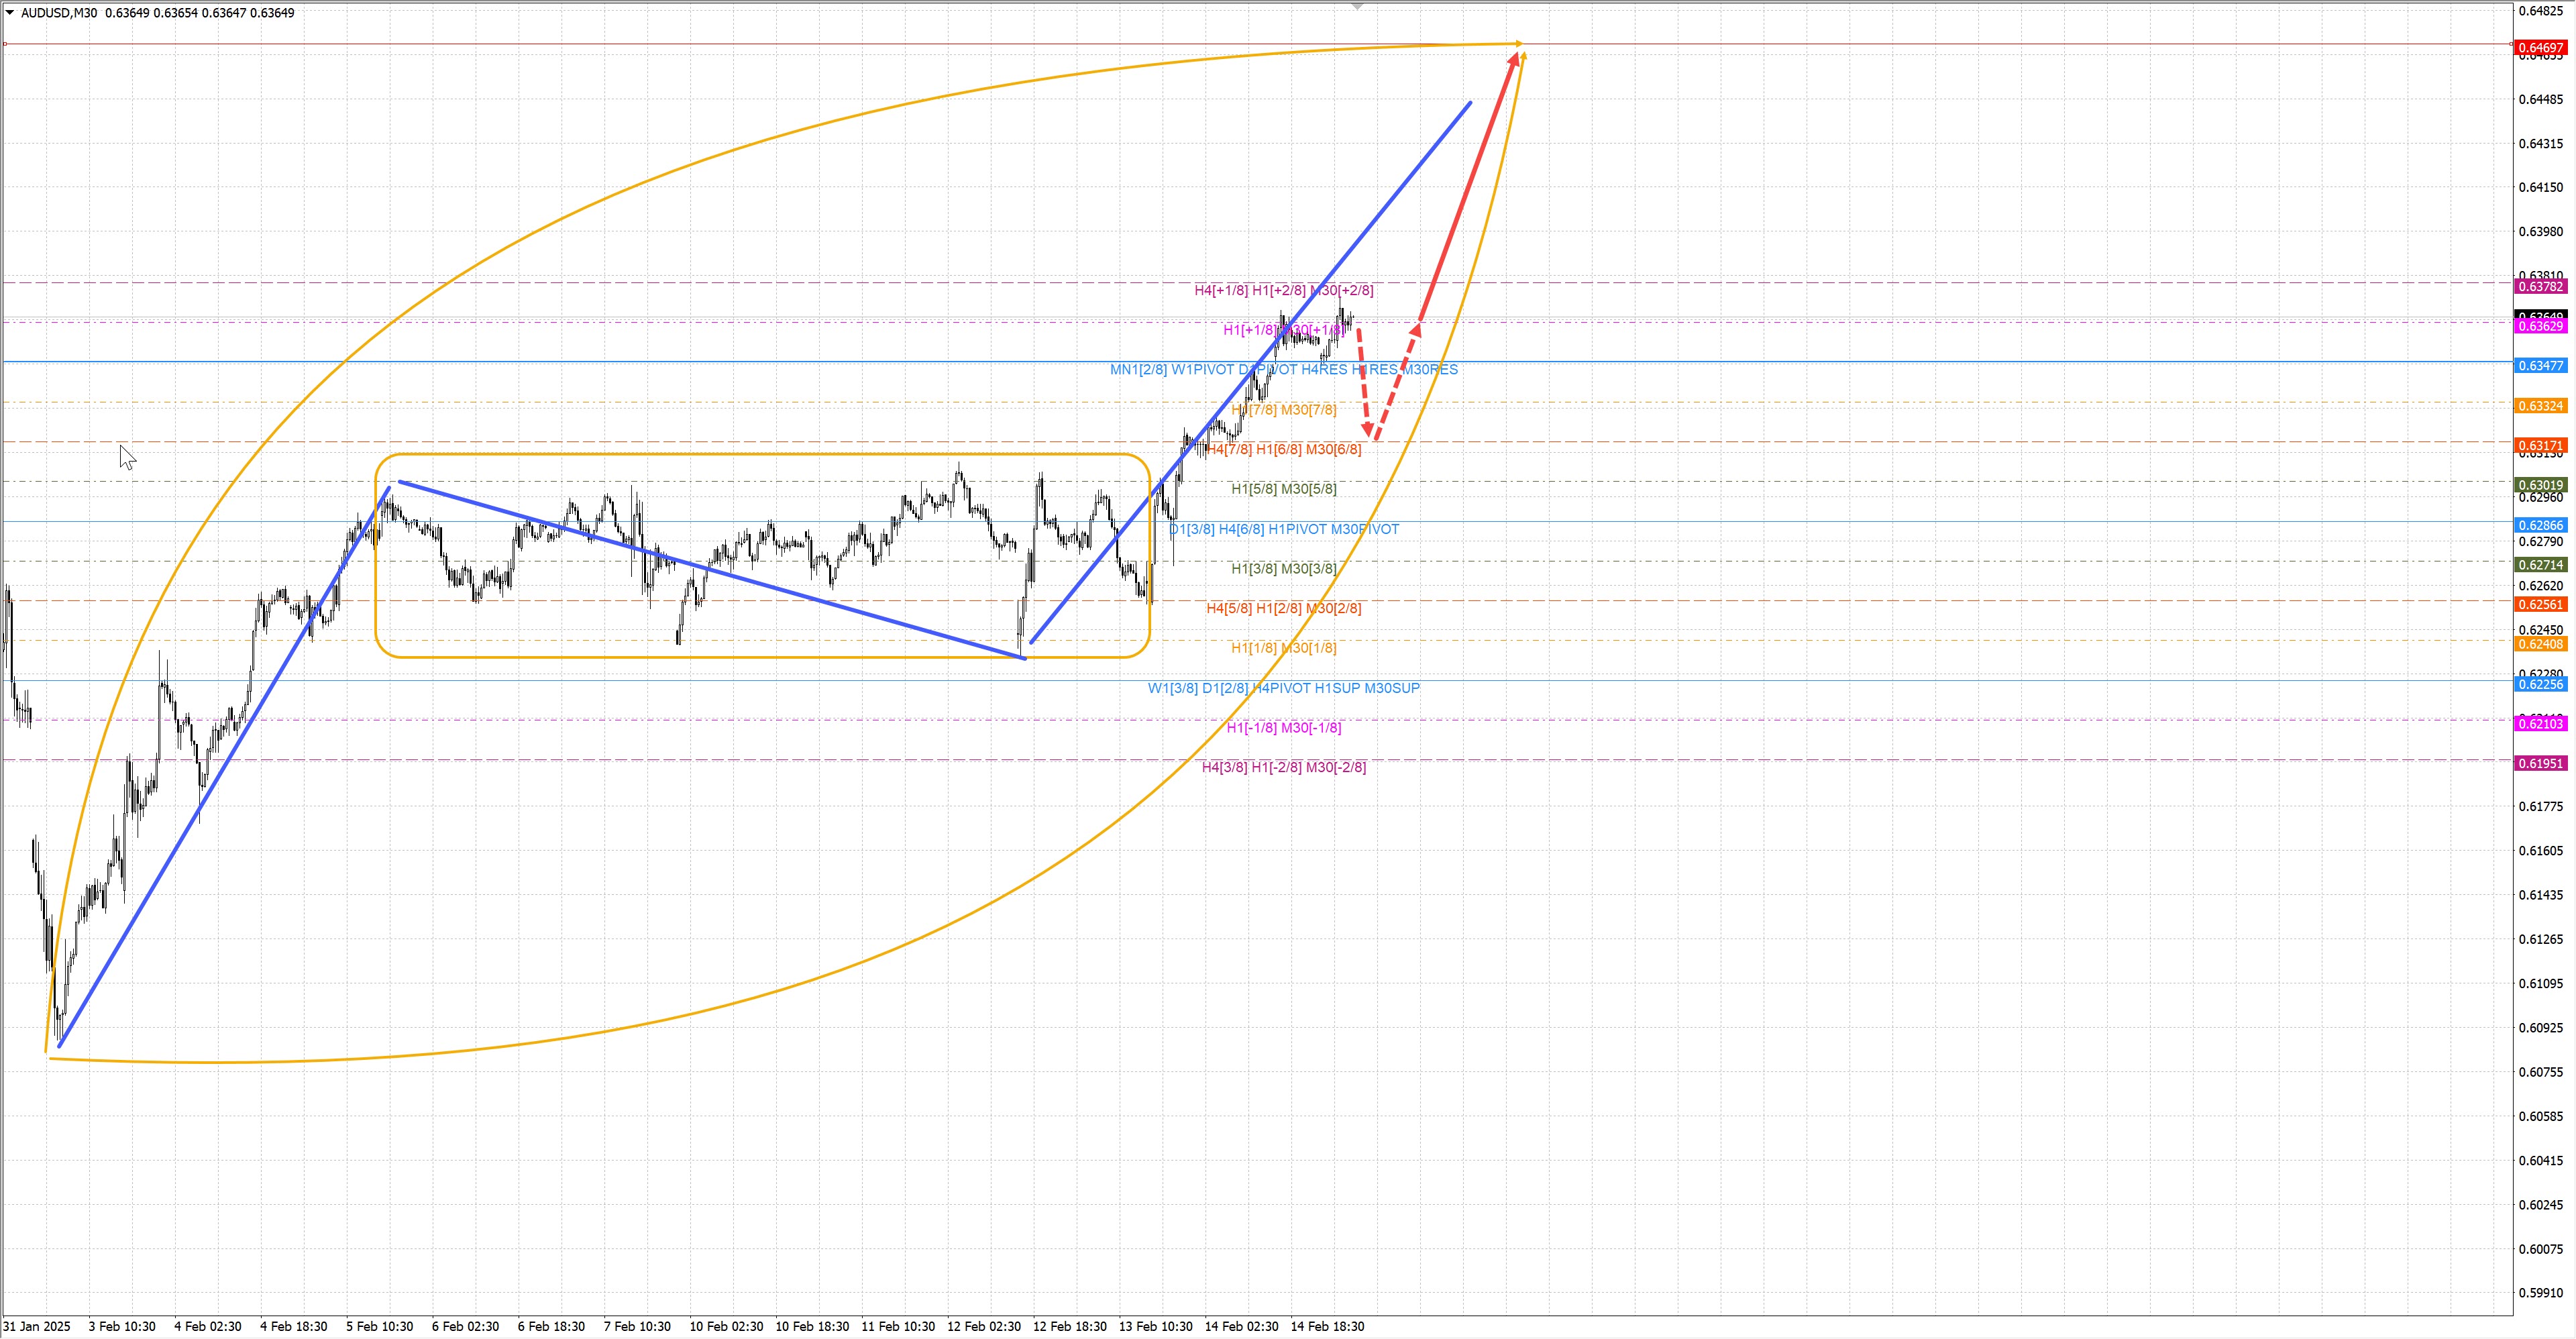2576x1339 pixels.
Task: Click the 'H1[5/8] M30[5/8]' level label
Action: tap(1283, 489)
